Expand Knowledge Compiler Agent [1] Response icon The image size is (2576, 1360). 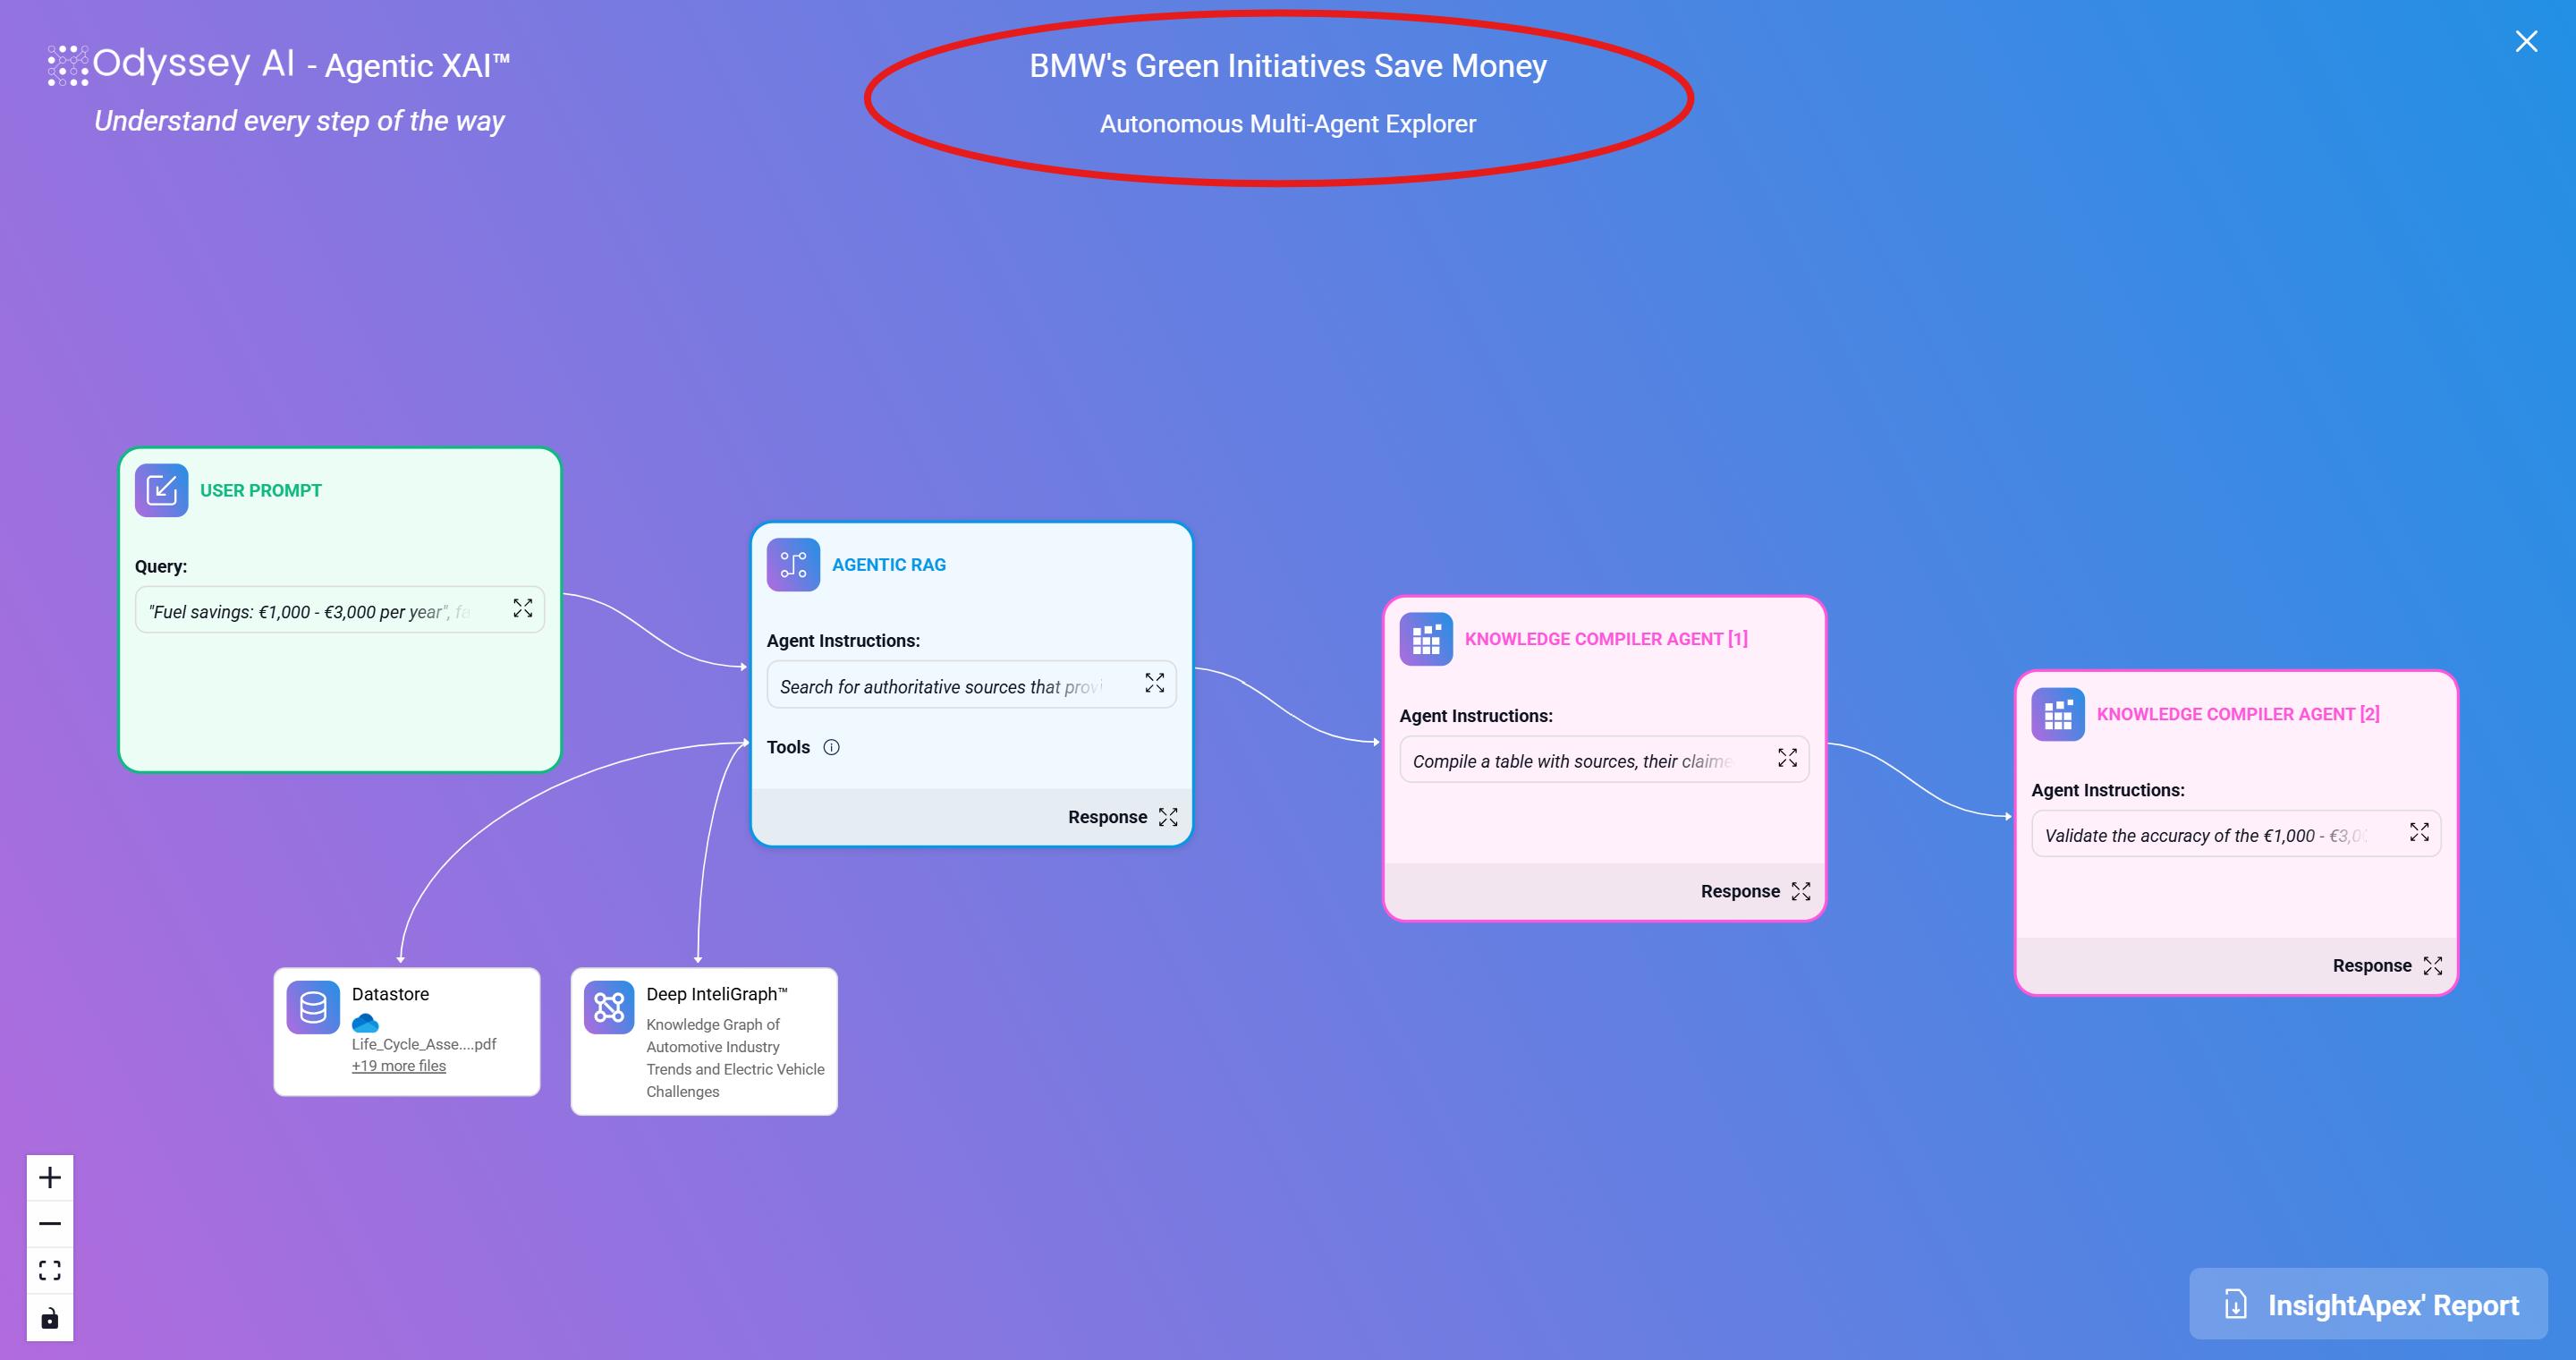click(x=1801, y=891)
